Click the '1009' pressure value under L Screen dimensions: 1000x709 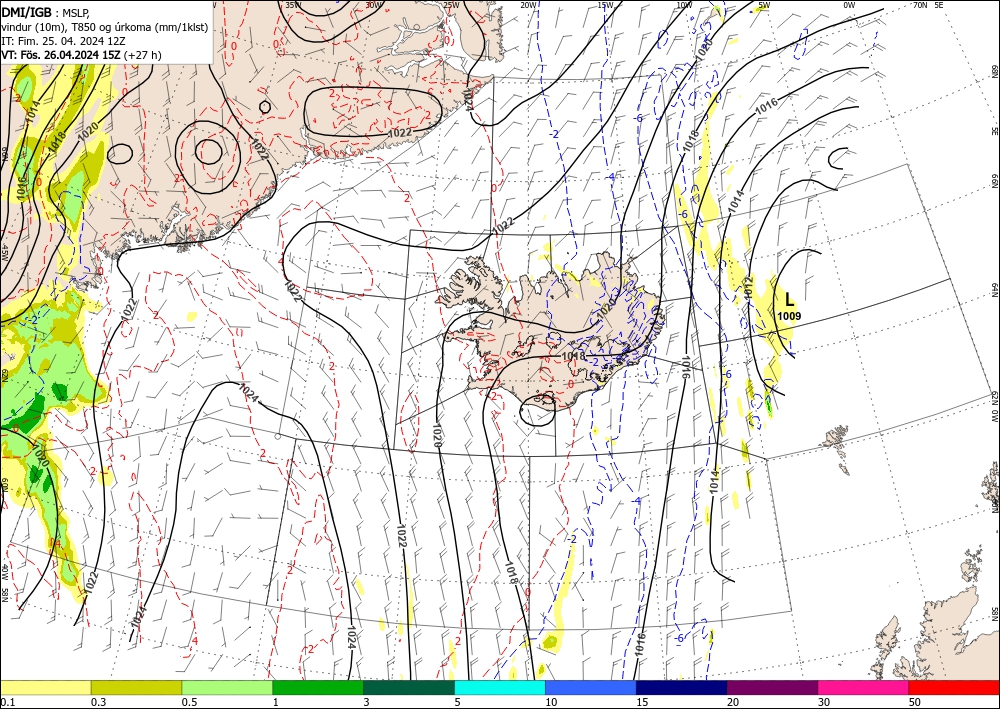(790, 316)
